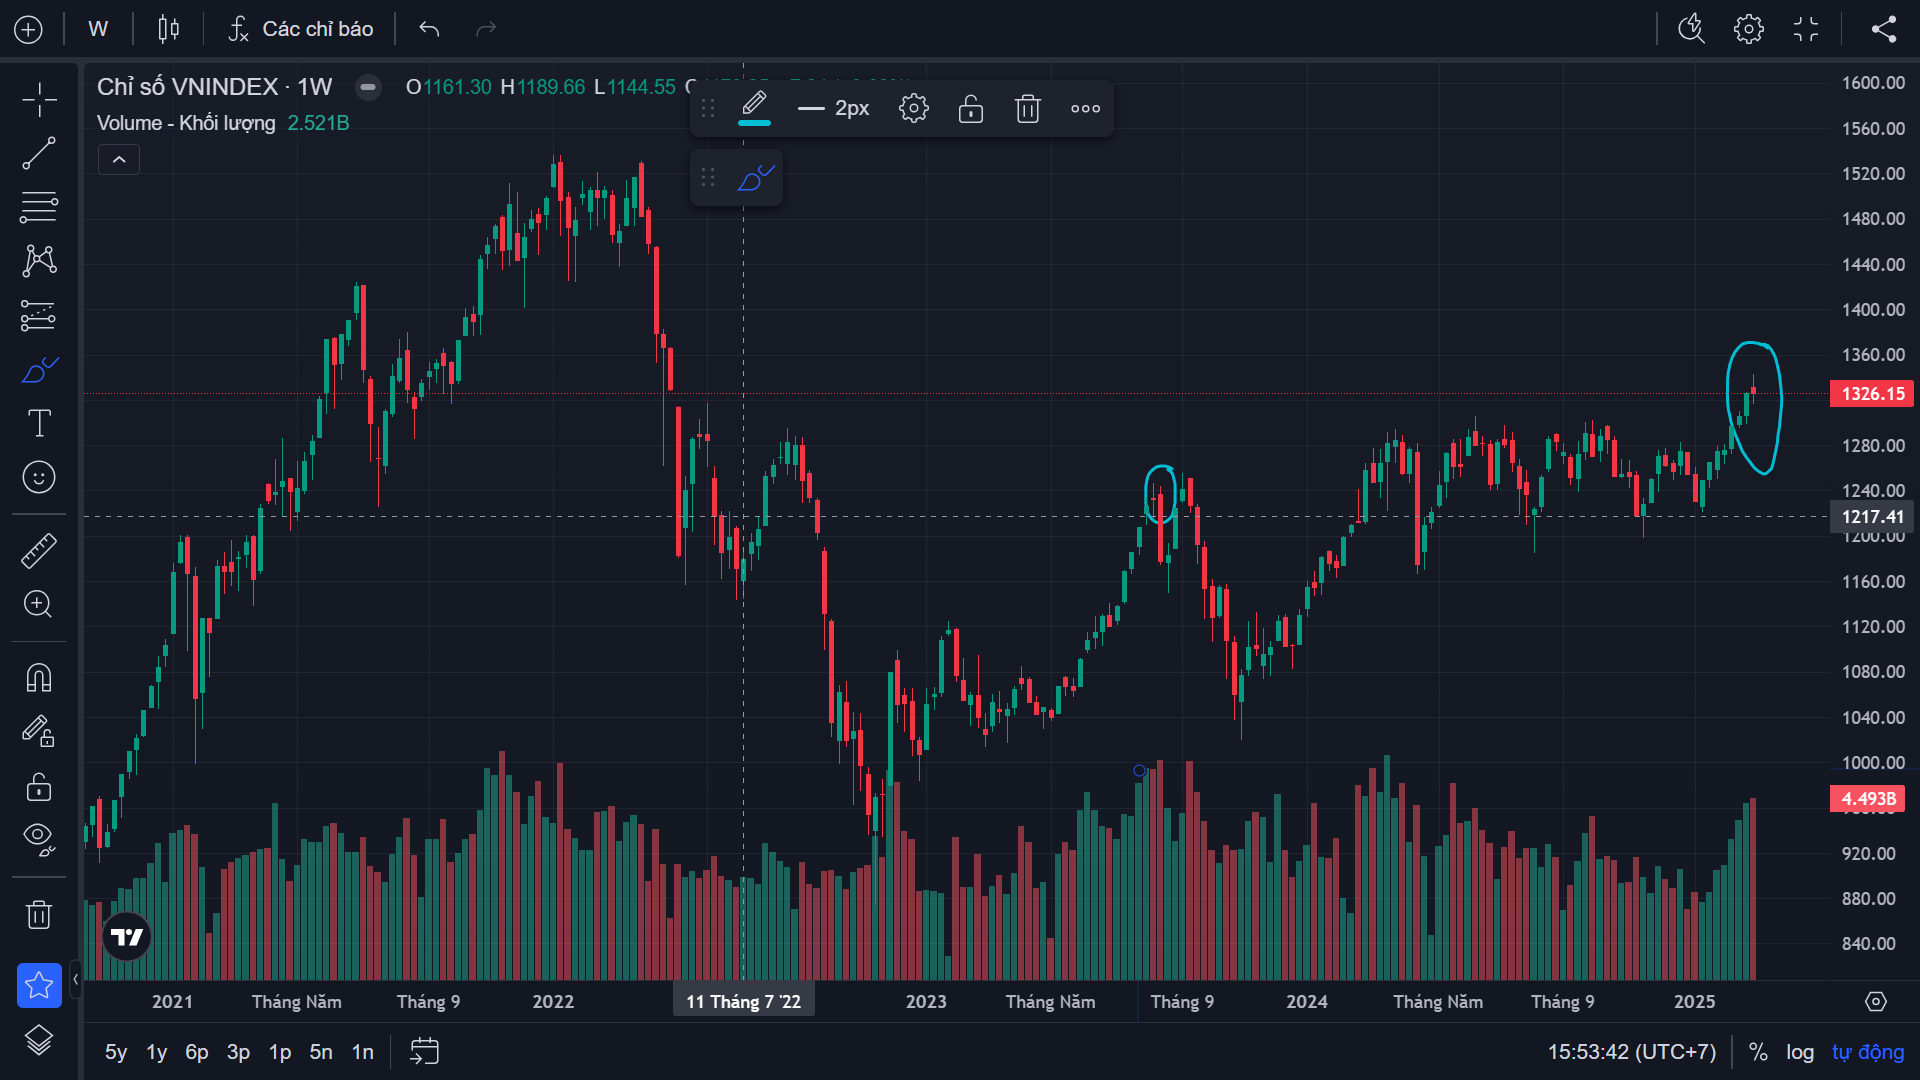Viewport: 1920px width, 1080px height.
Task: Select the Text annotation tool
Action: (x=39, y=423)
